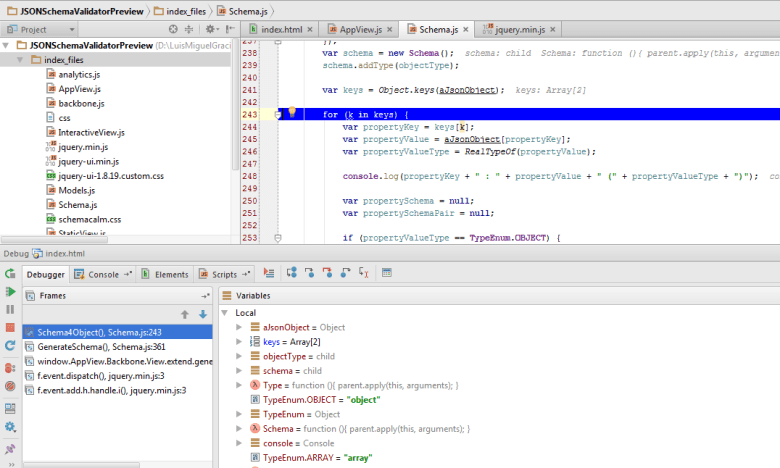Click the lightbulb intention icon on line 243
Screen dimensions: 780x468
pos(292,113)
